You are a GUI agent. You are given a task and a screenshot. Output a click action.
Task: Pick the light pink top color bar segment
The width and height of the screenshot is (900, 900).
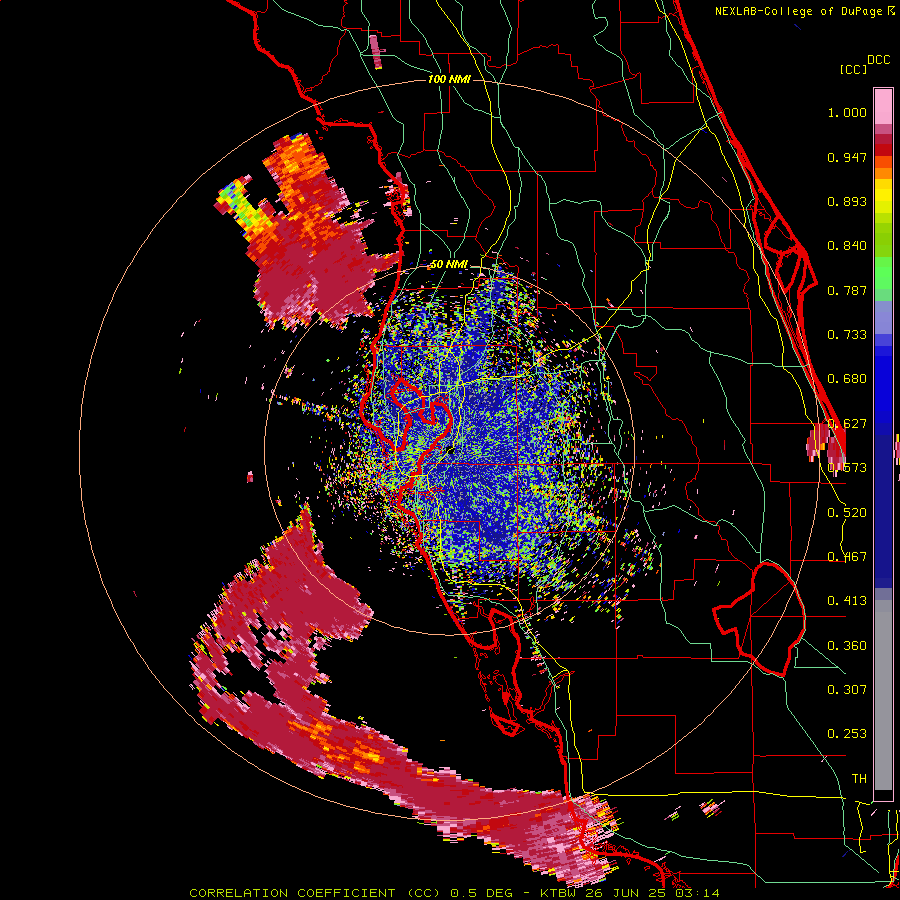pyautogui.click(x=883, y=106)
